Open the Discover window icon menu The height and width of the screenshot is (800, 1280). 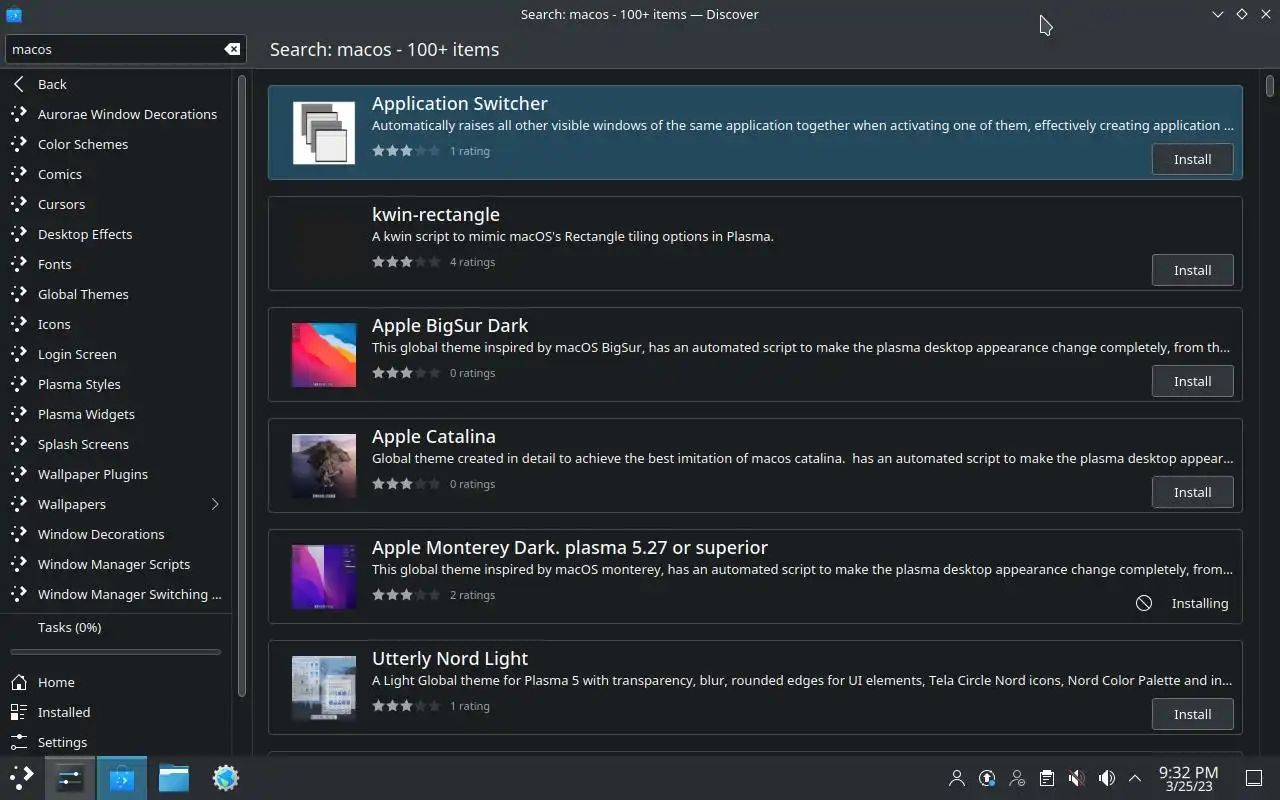pyautogui.click(x=14, y=14)
